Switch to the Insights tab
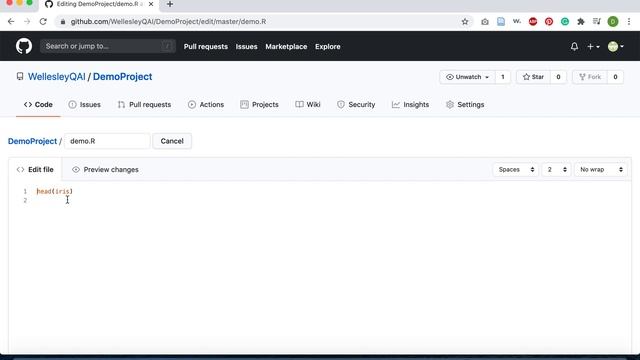The width and height of the screenshot is (640, 360). 411,104
